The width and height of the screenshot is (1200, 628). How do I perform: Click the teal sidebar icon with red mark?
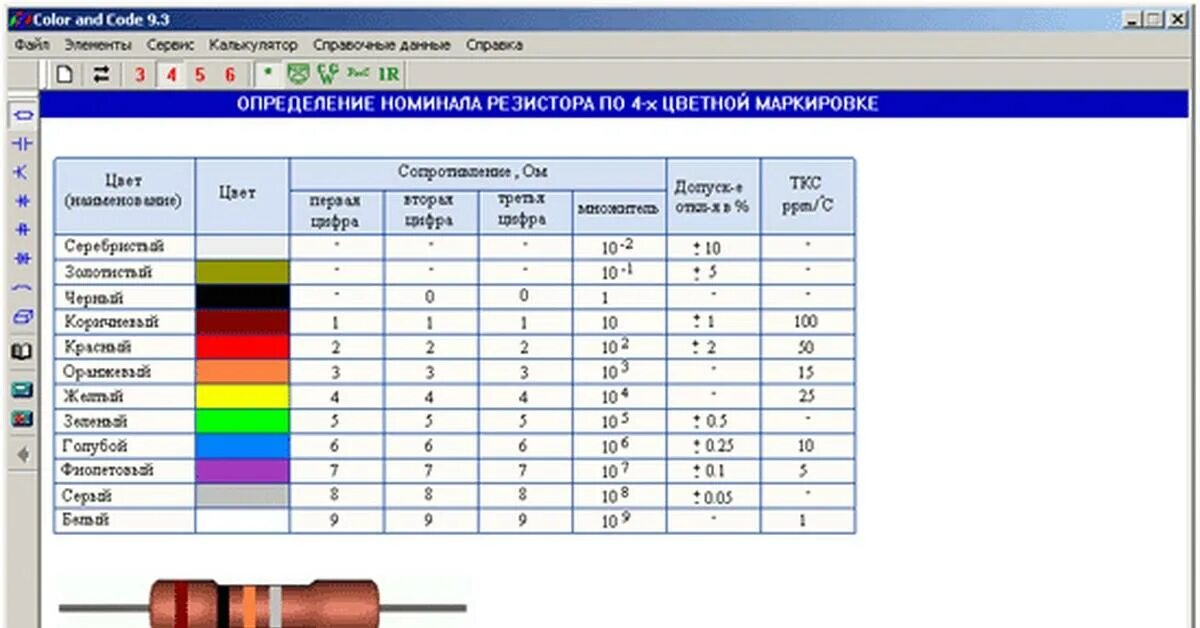(x=24, y=419)
